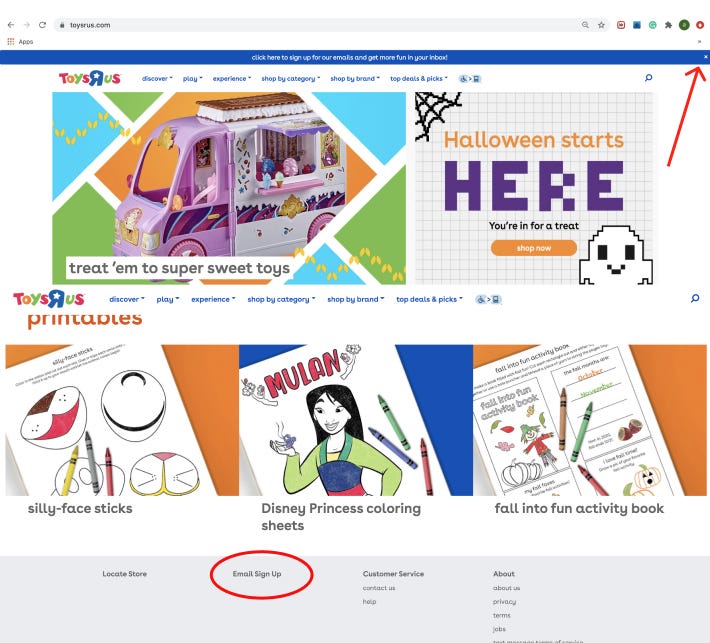Expand the top 'play' dropdown menu
Viewport: 710px width, 643px height.
pyautogui.click(x=192, y=78)
